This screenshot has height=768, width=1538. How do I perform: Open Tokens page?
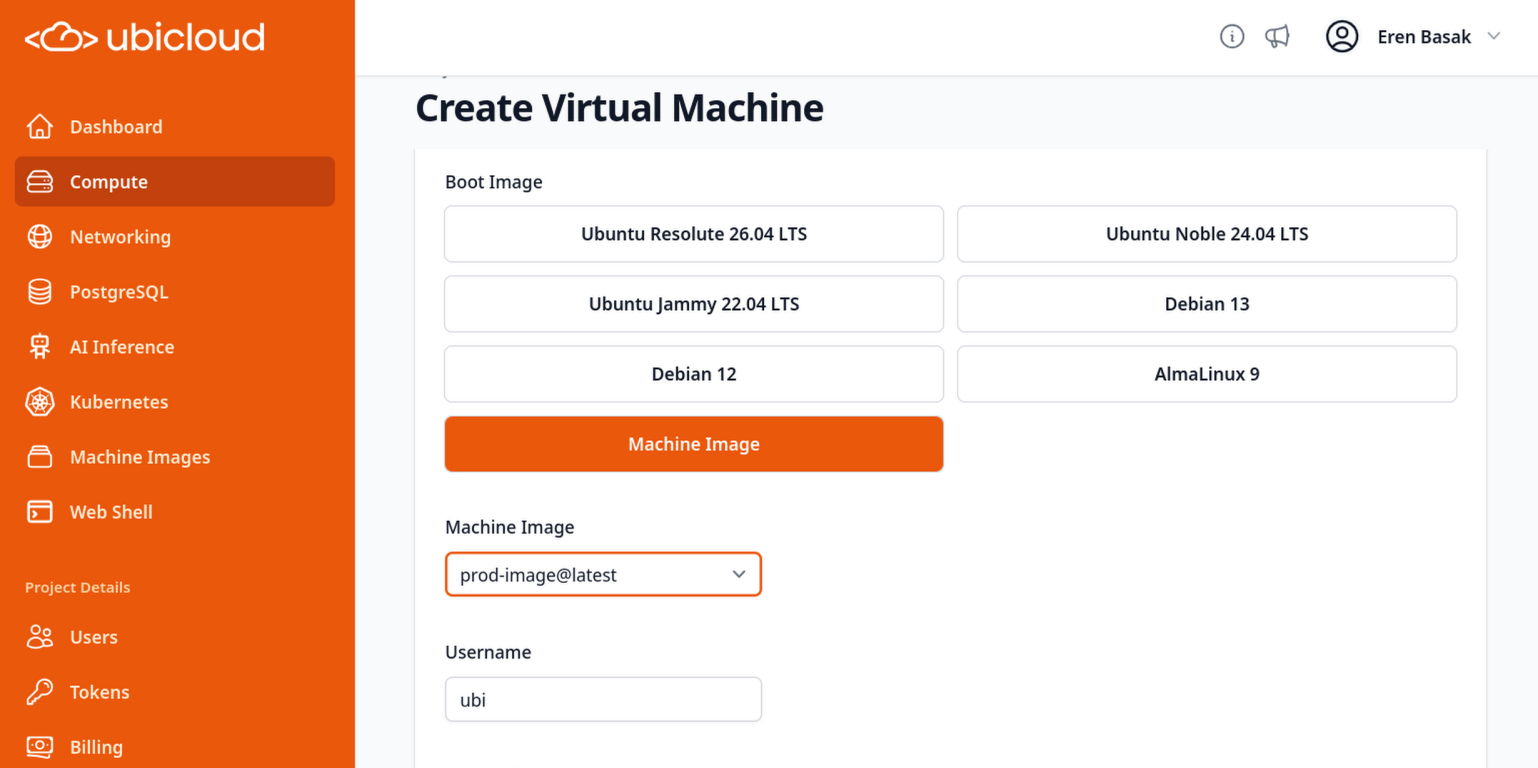pos(175,692)
